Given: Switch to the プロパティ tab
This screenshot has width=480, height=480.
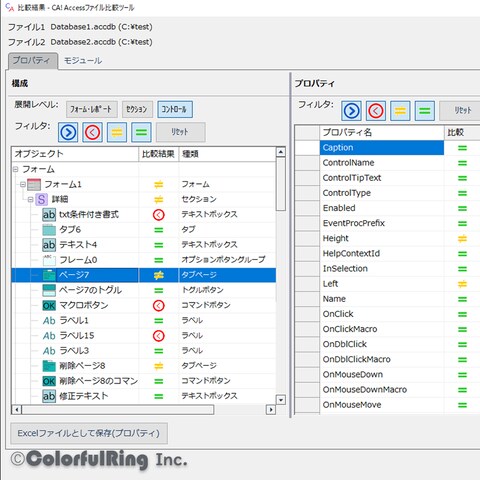Looking at the screenshot, I should click(x=32, y=61).
